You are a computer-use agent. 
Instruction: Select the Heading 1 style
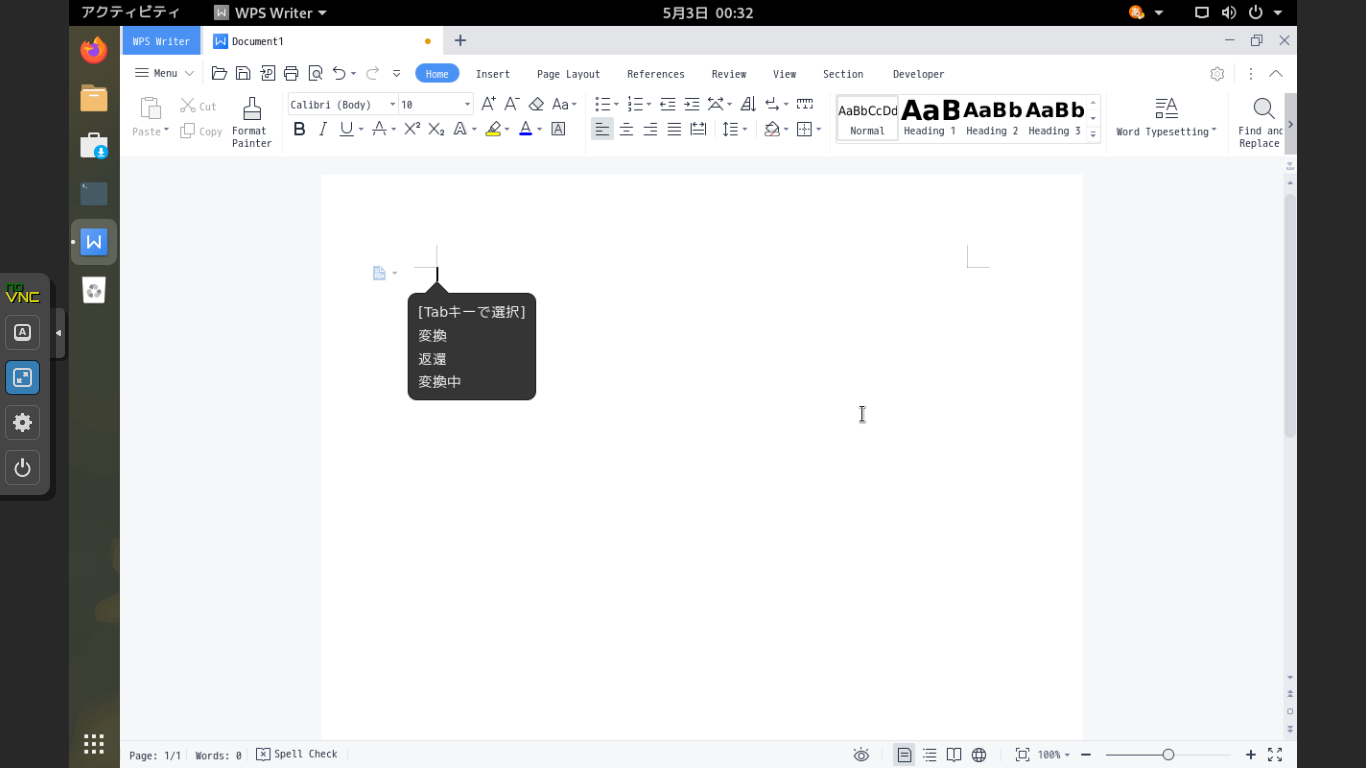coord(929,117)
